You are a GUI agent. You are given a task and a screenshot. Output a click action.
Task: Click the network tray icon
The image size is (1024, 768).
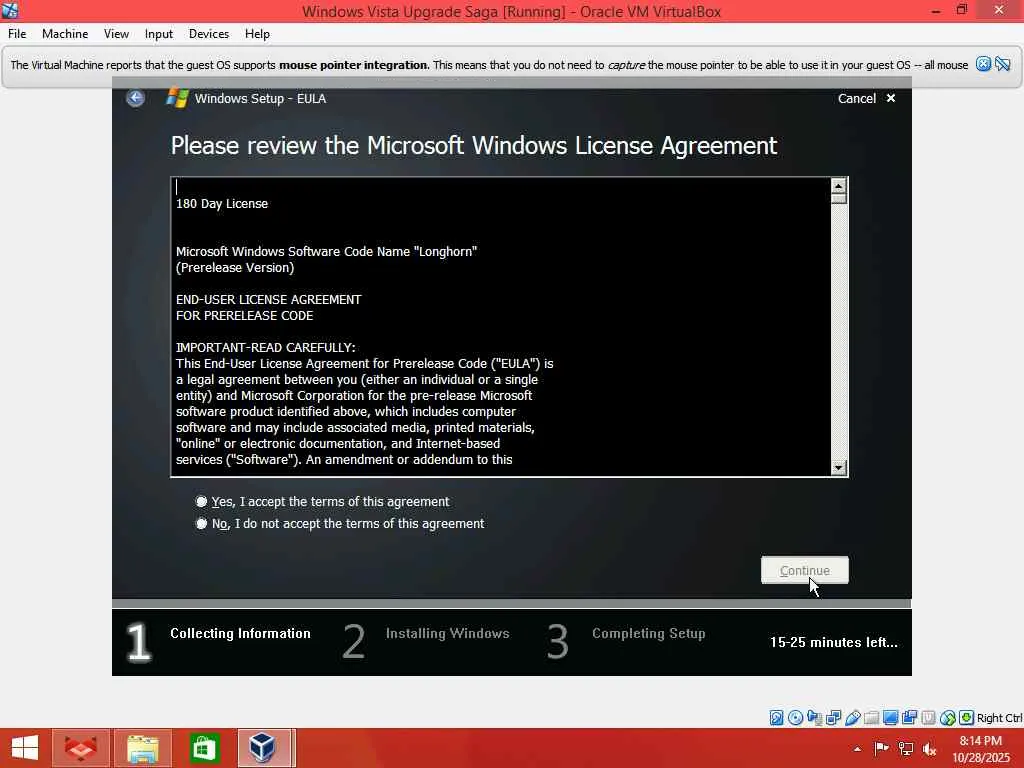[906, 748]
